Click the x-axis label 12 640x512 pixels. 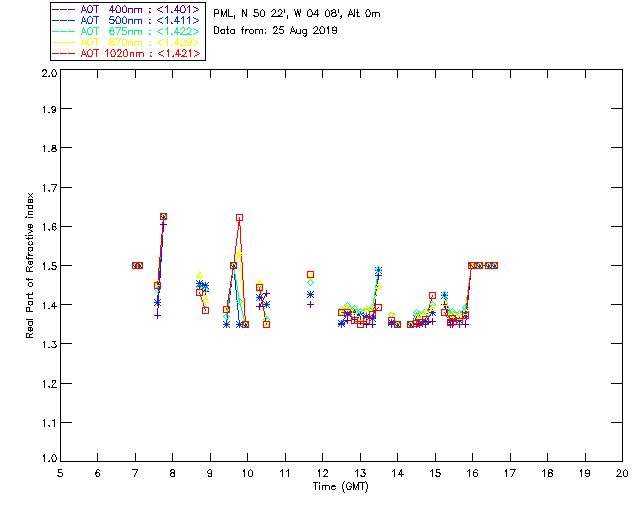[x=322, y=473]
